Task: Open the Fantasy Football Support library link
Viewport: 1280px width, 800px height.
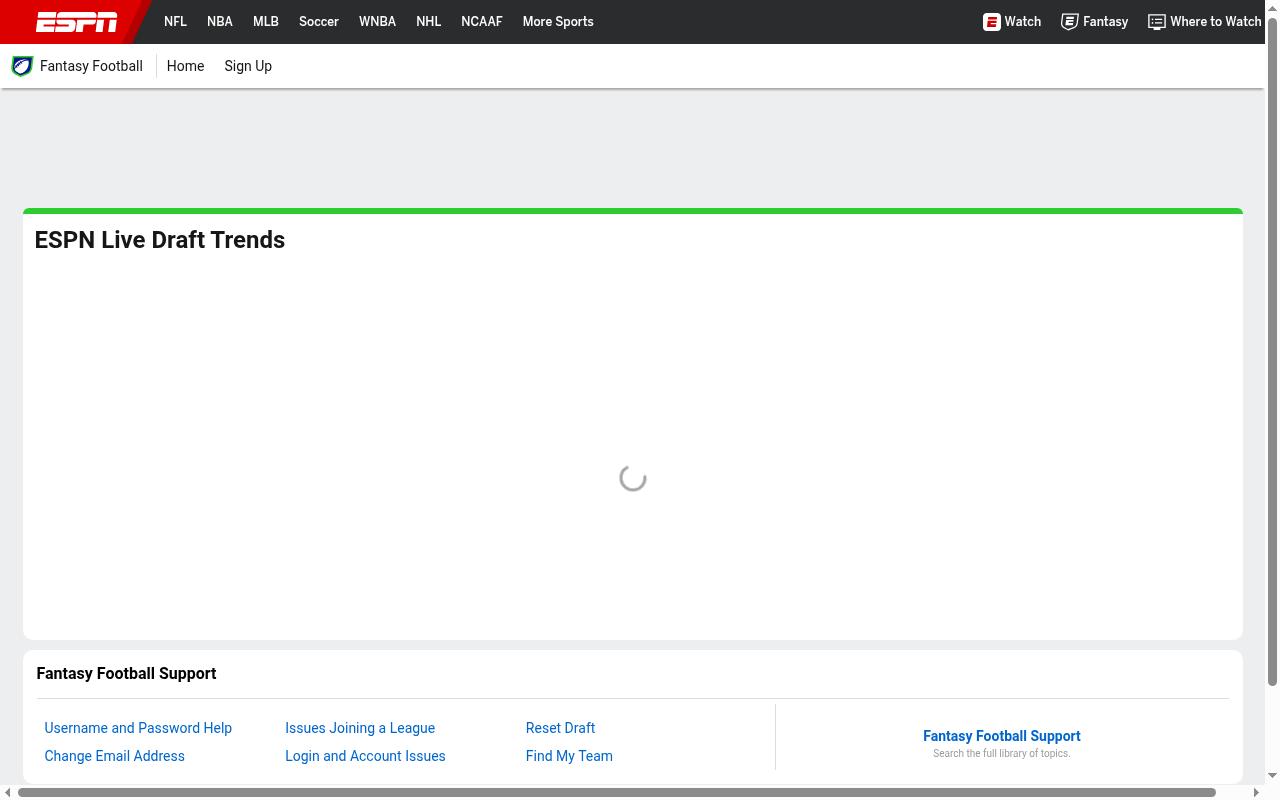Action: (x=1002, y=736)
